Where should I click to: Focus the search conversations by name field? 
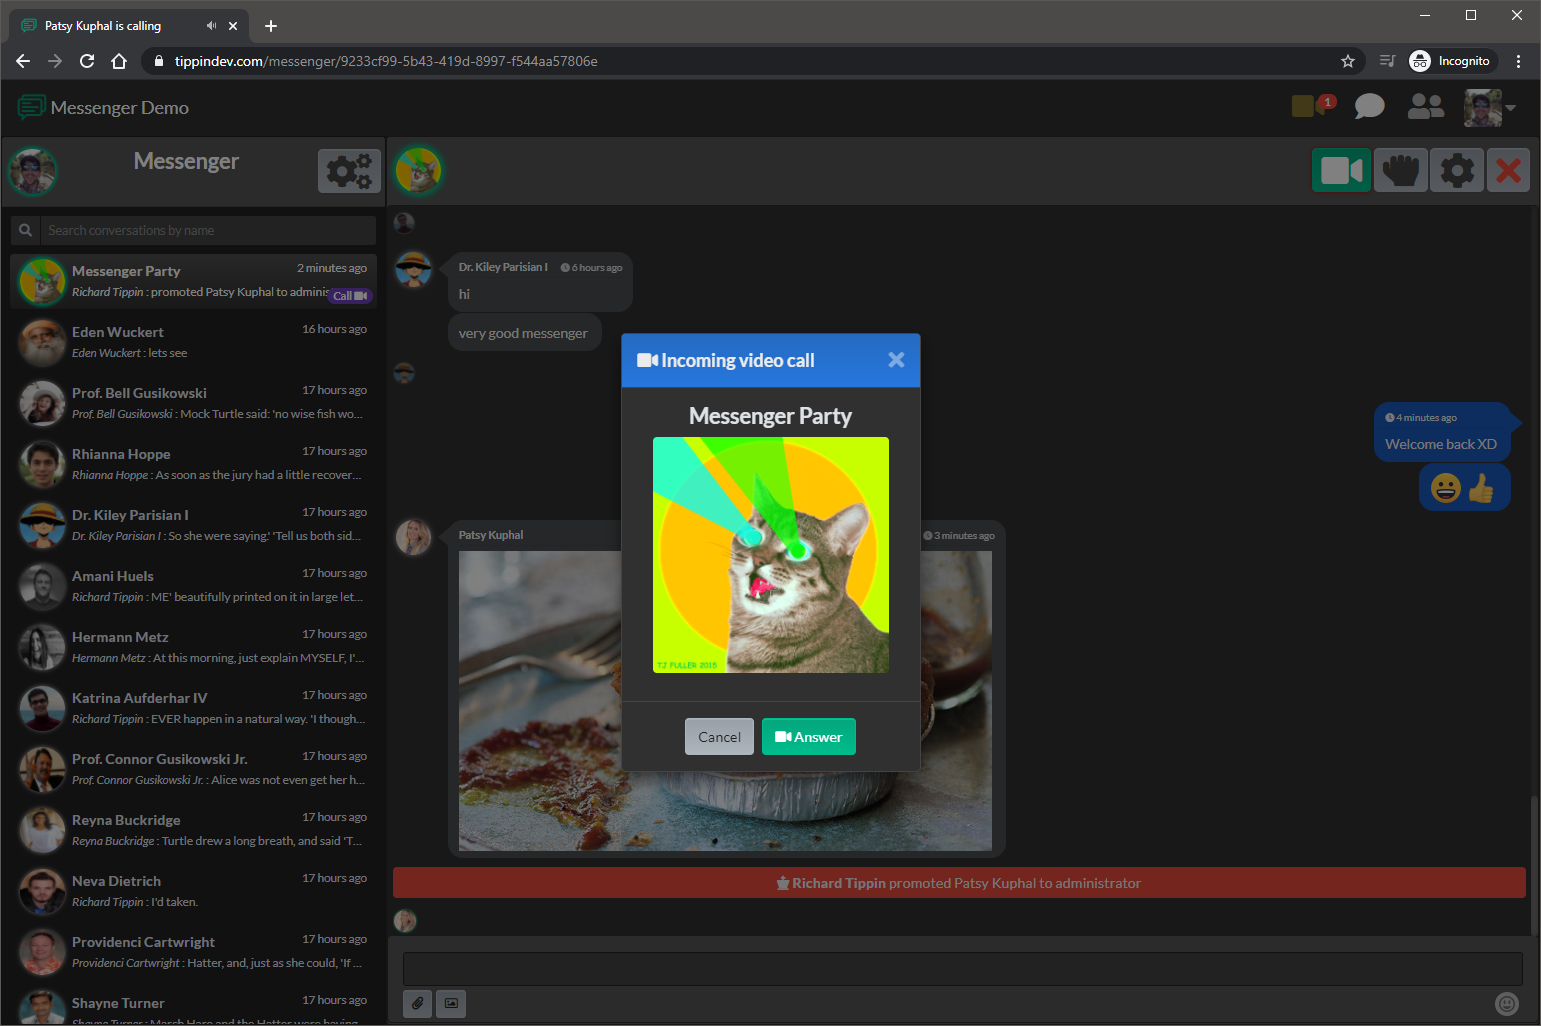pos(208,230)
